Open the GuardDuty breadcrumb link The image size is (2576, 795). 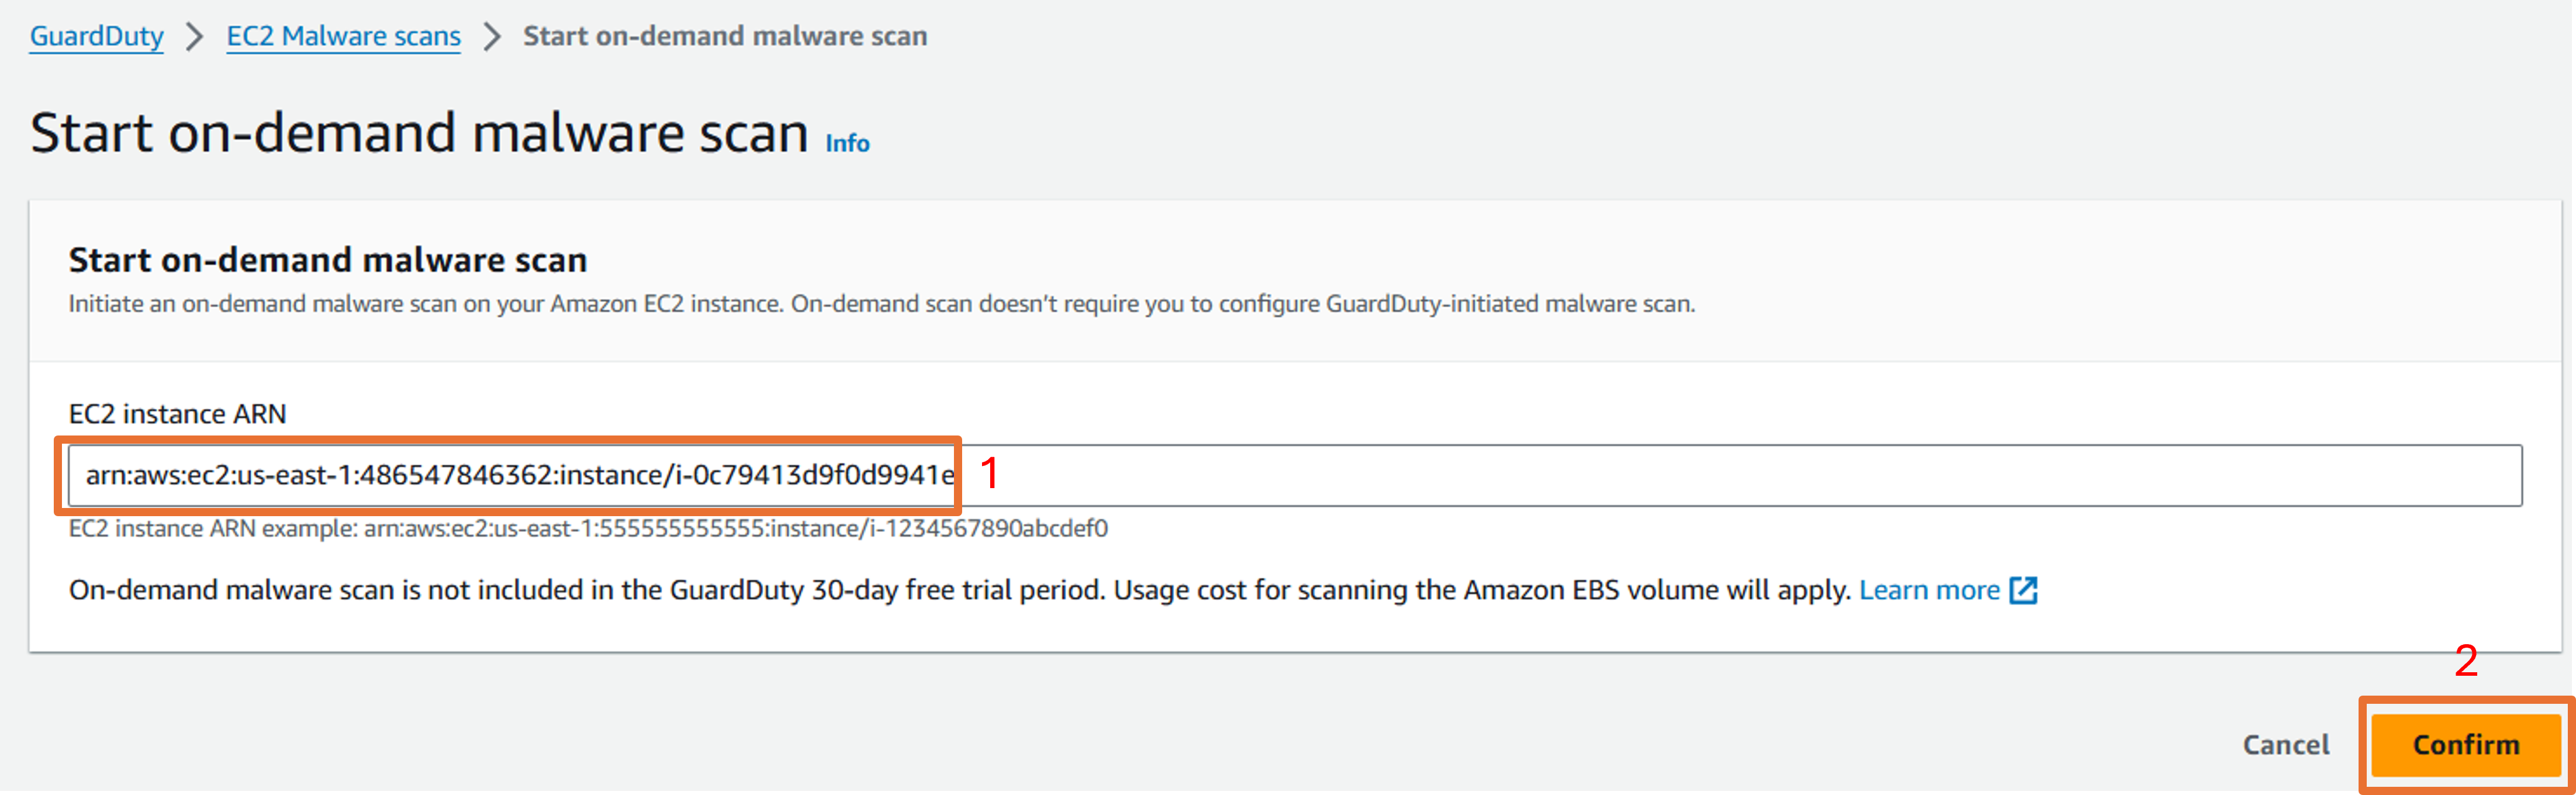coord(96,36)
